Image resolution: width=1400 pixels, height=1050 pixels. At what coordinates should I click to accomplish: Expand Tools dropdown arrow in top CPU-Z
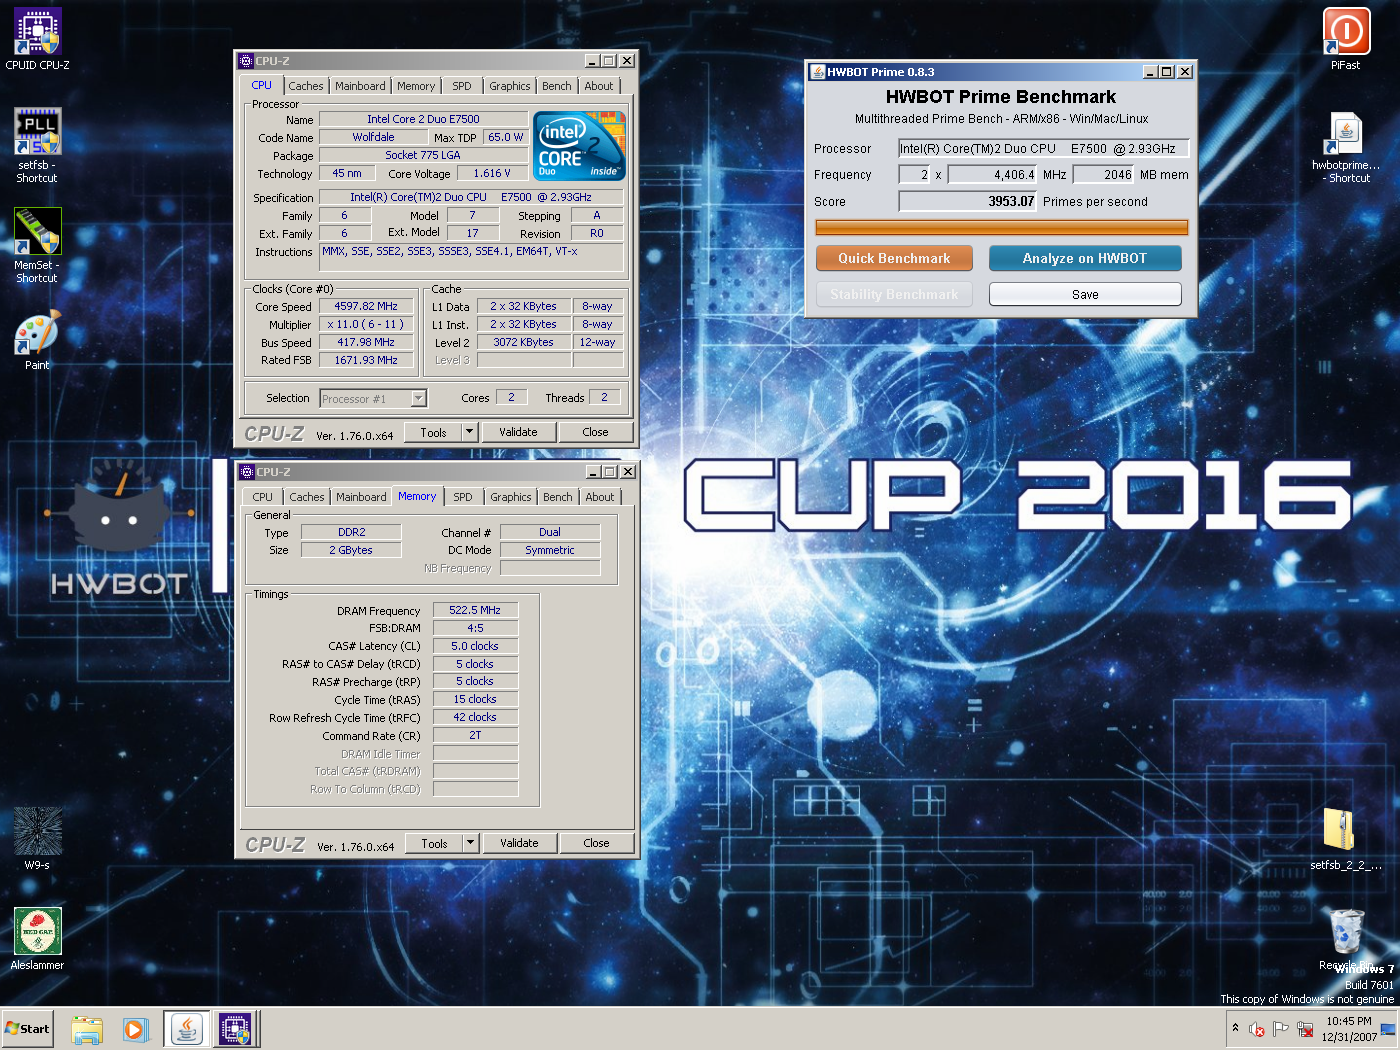tap(469, 432)
